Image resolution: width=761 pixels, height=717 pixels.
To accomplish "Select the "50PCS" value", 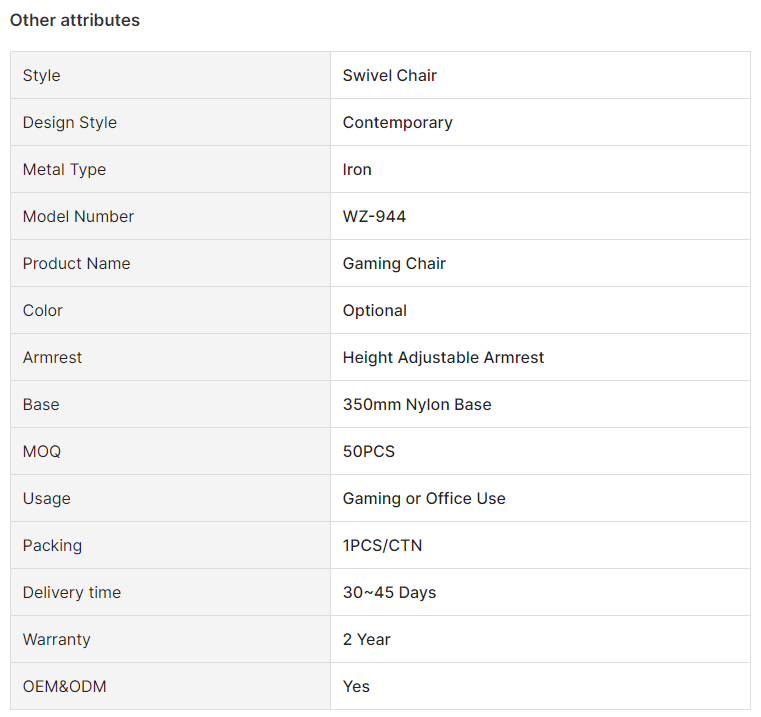I will [x=369, y=451].
